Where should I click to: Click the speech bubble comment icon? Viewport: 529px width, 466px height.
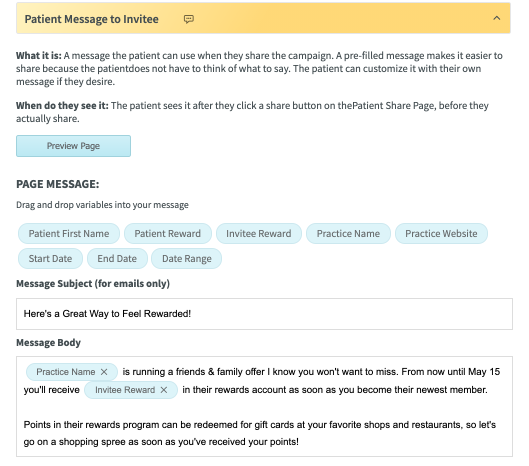189,19
